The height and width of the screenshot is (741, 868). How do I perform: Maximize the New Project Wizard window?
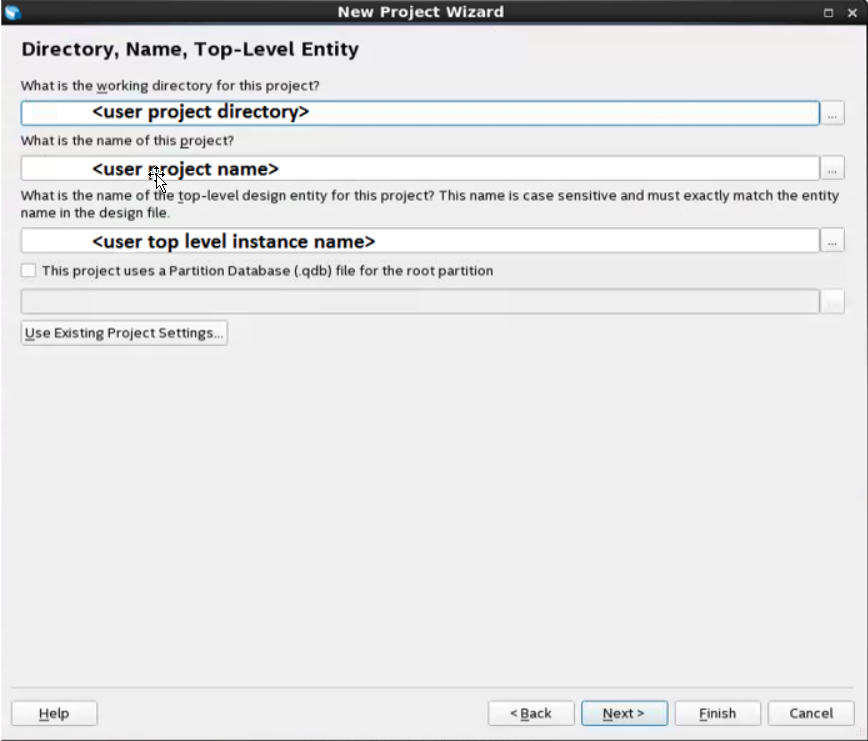(x=828, y=13)
